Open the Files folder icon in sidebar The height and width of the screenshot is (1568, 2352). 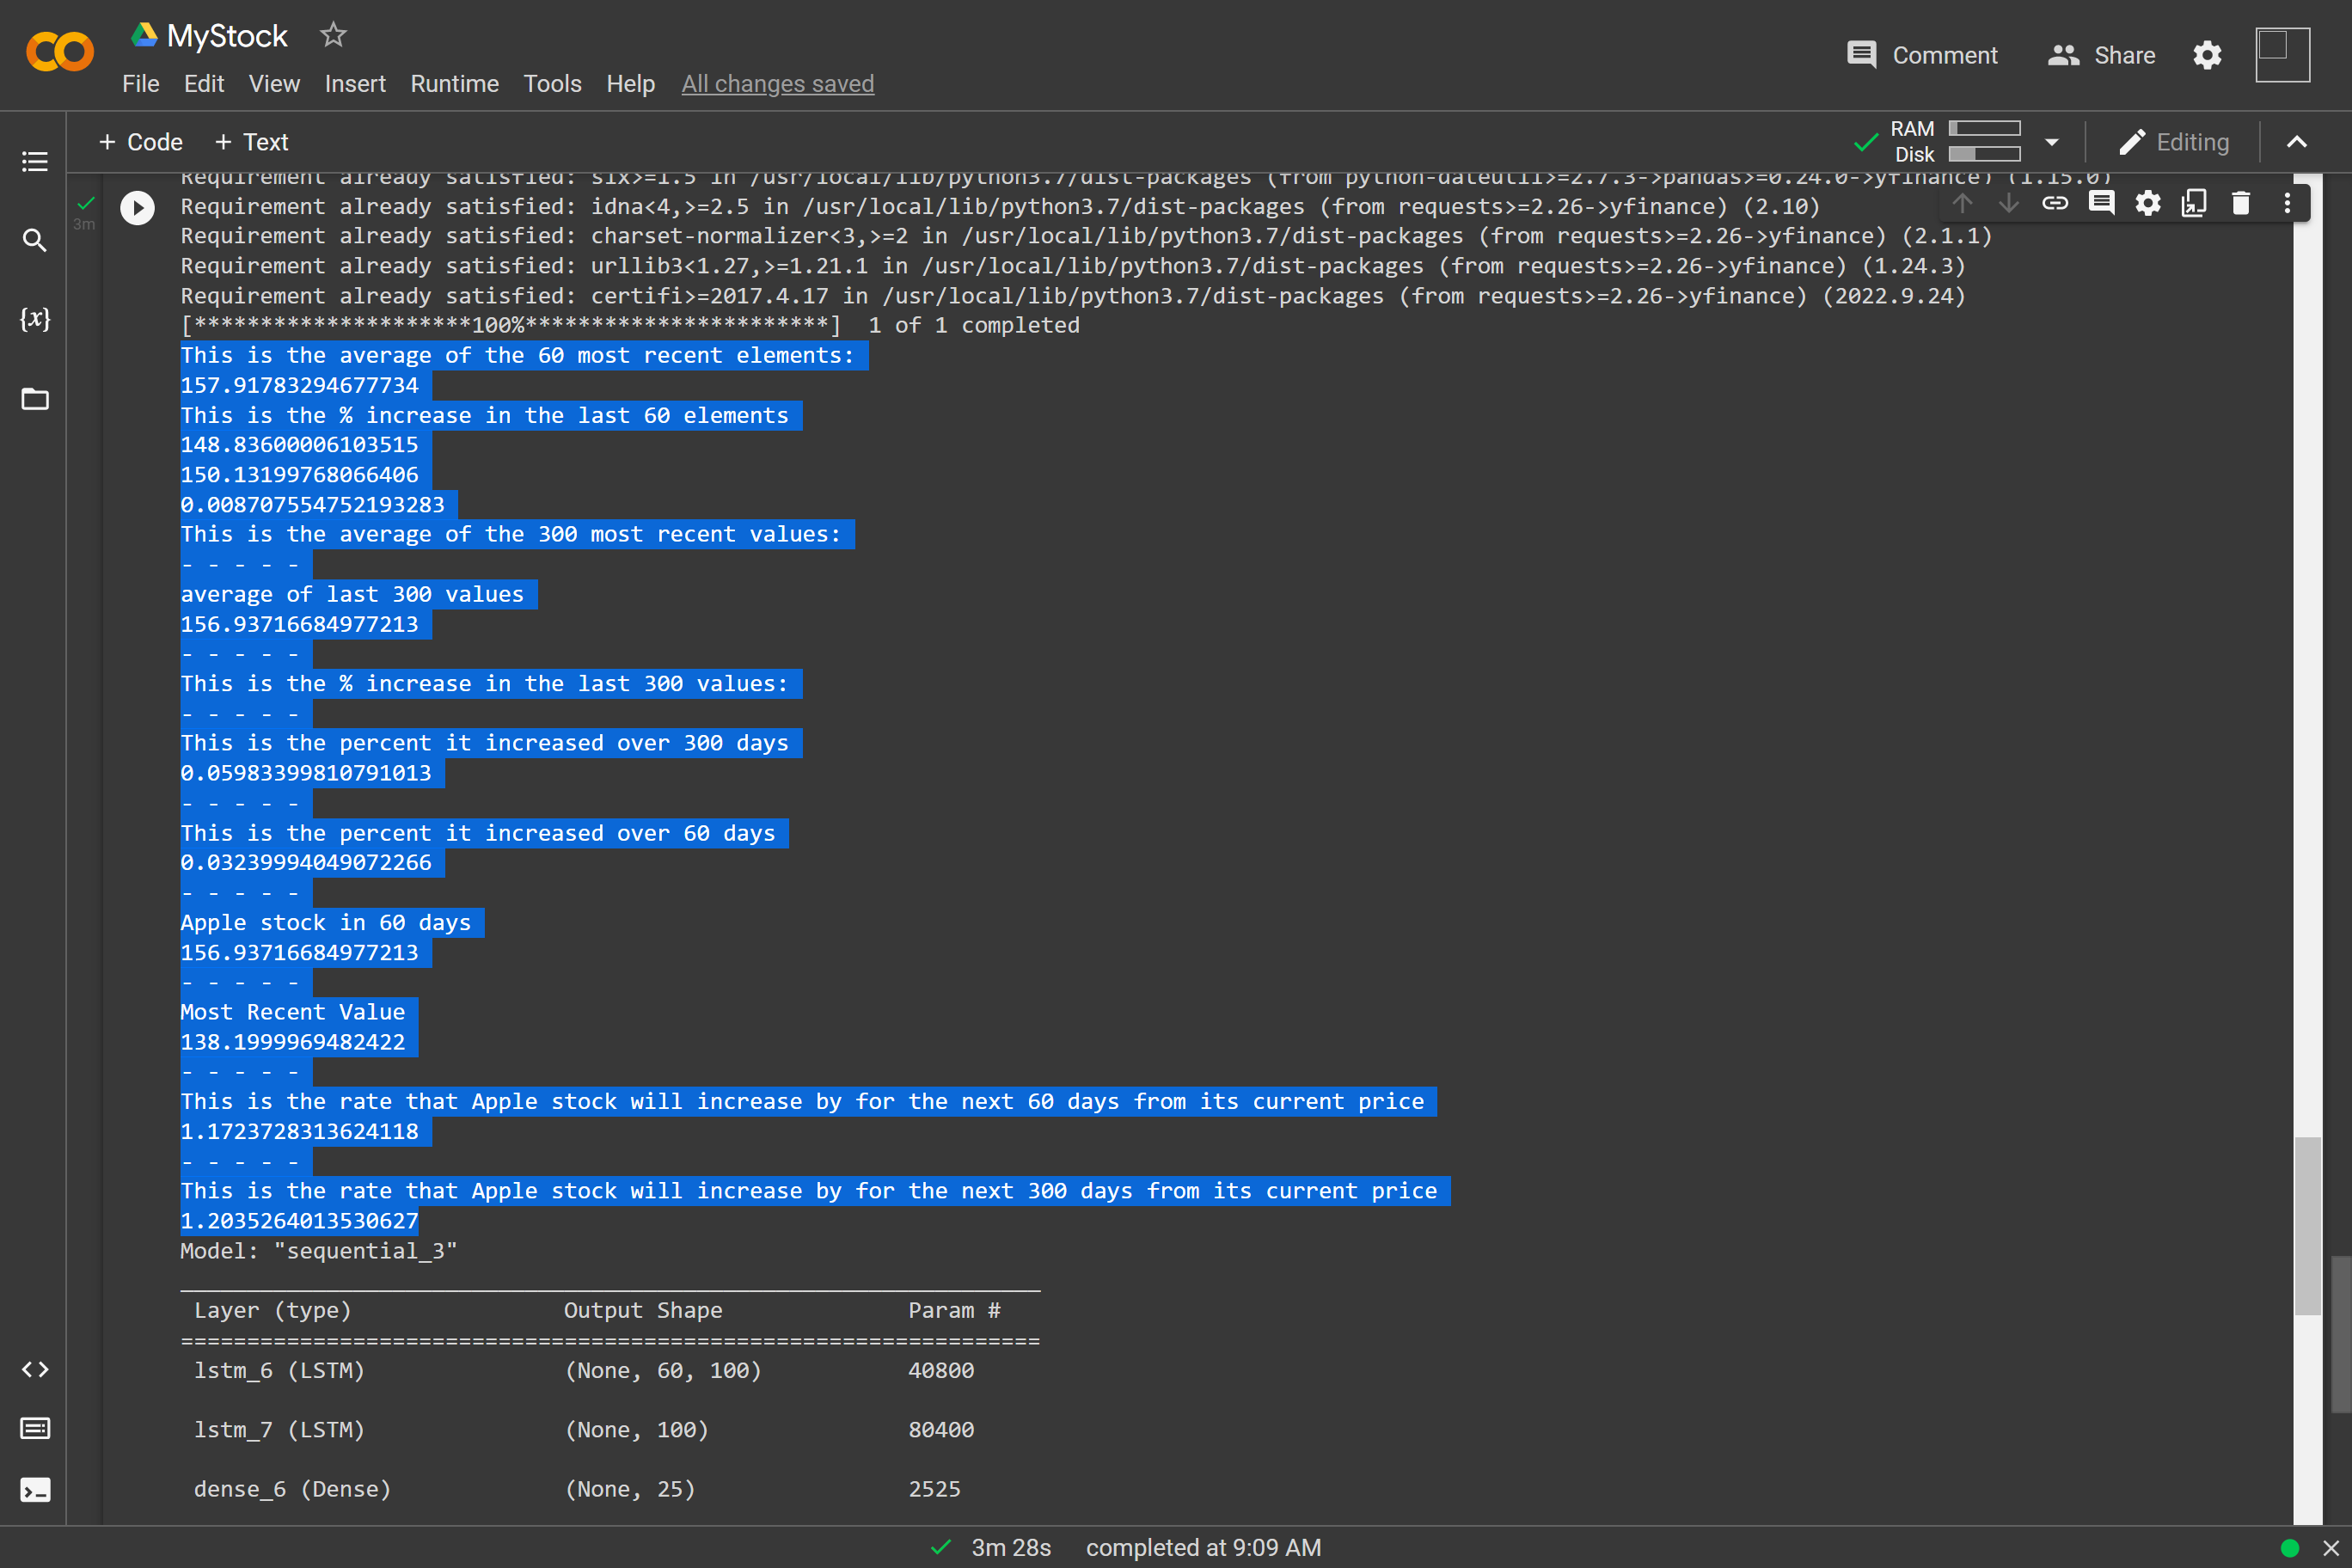pos(35,399)
